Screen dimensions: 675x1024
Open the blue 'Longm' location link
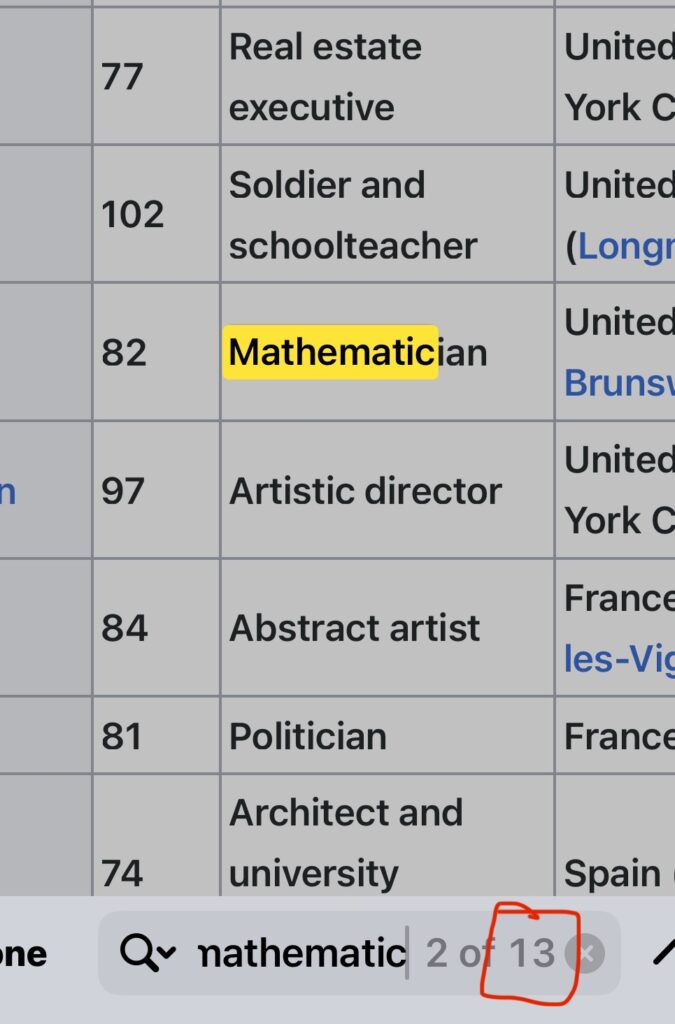click(623, 246)
